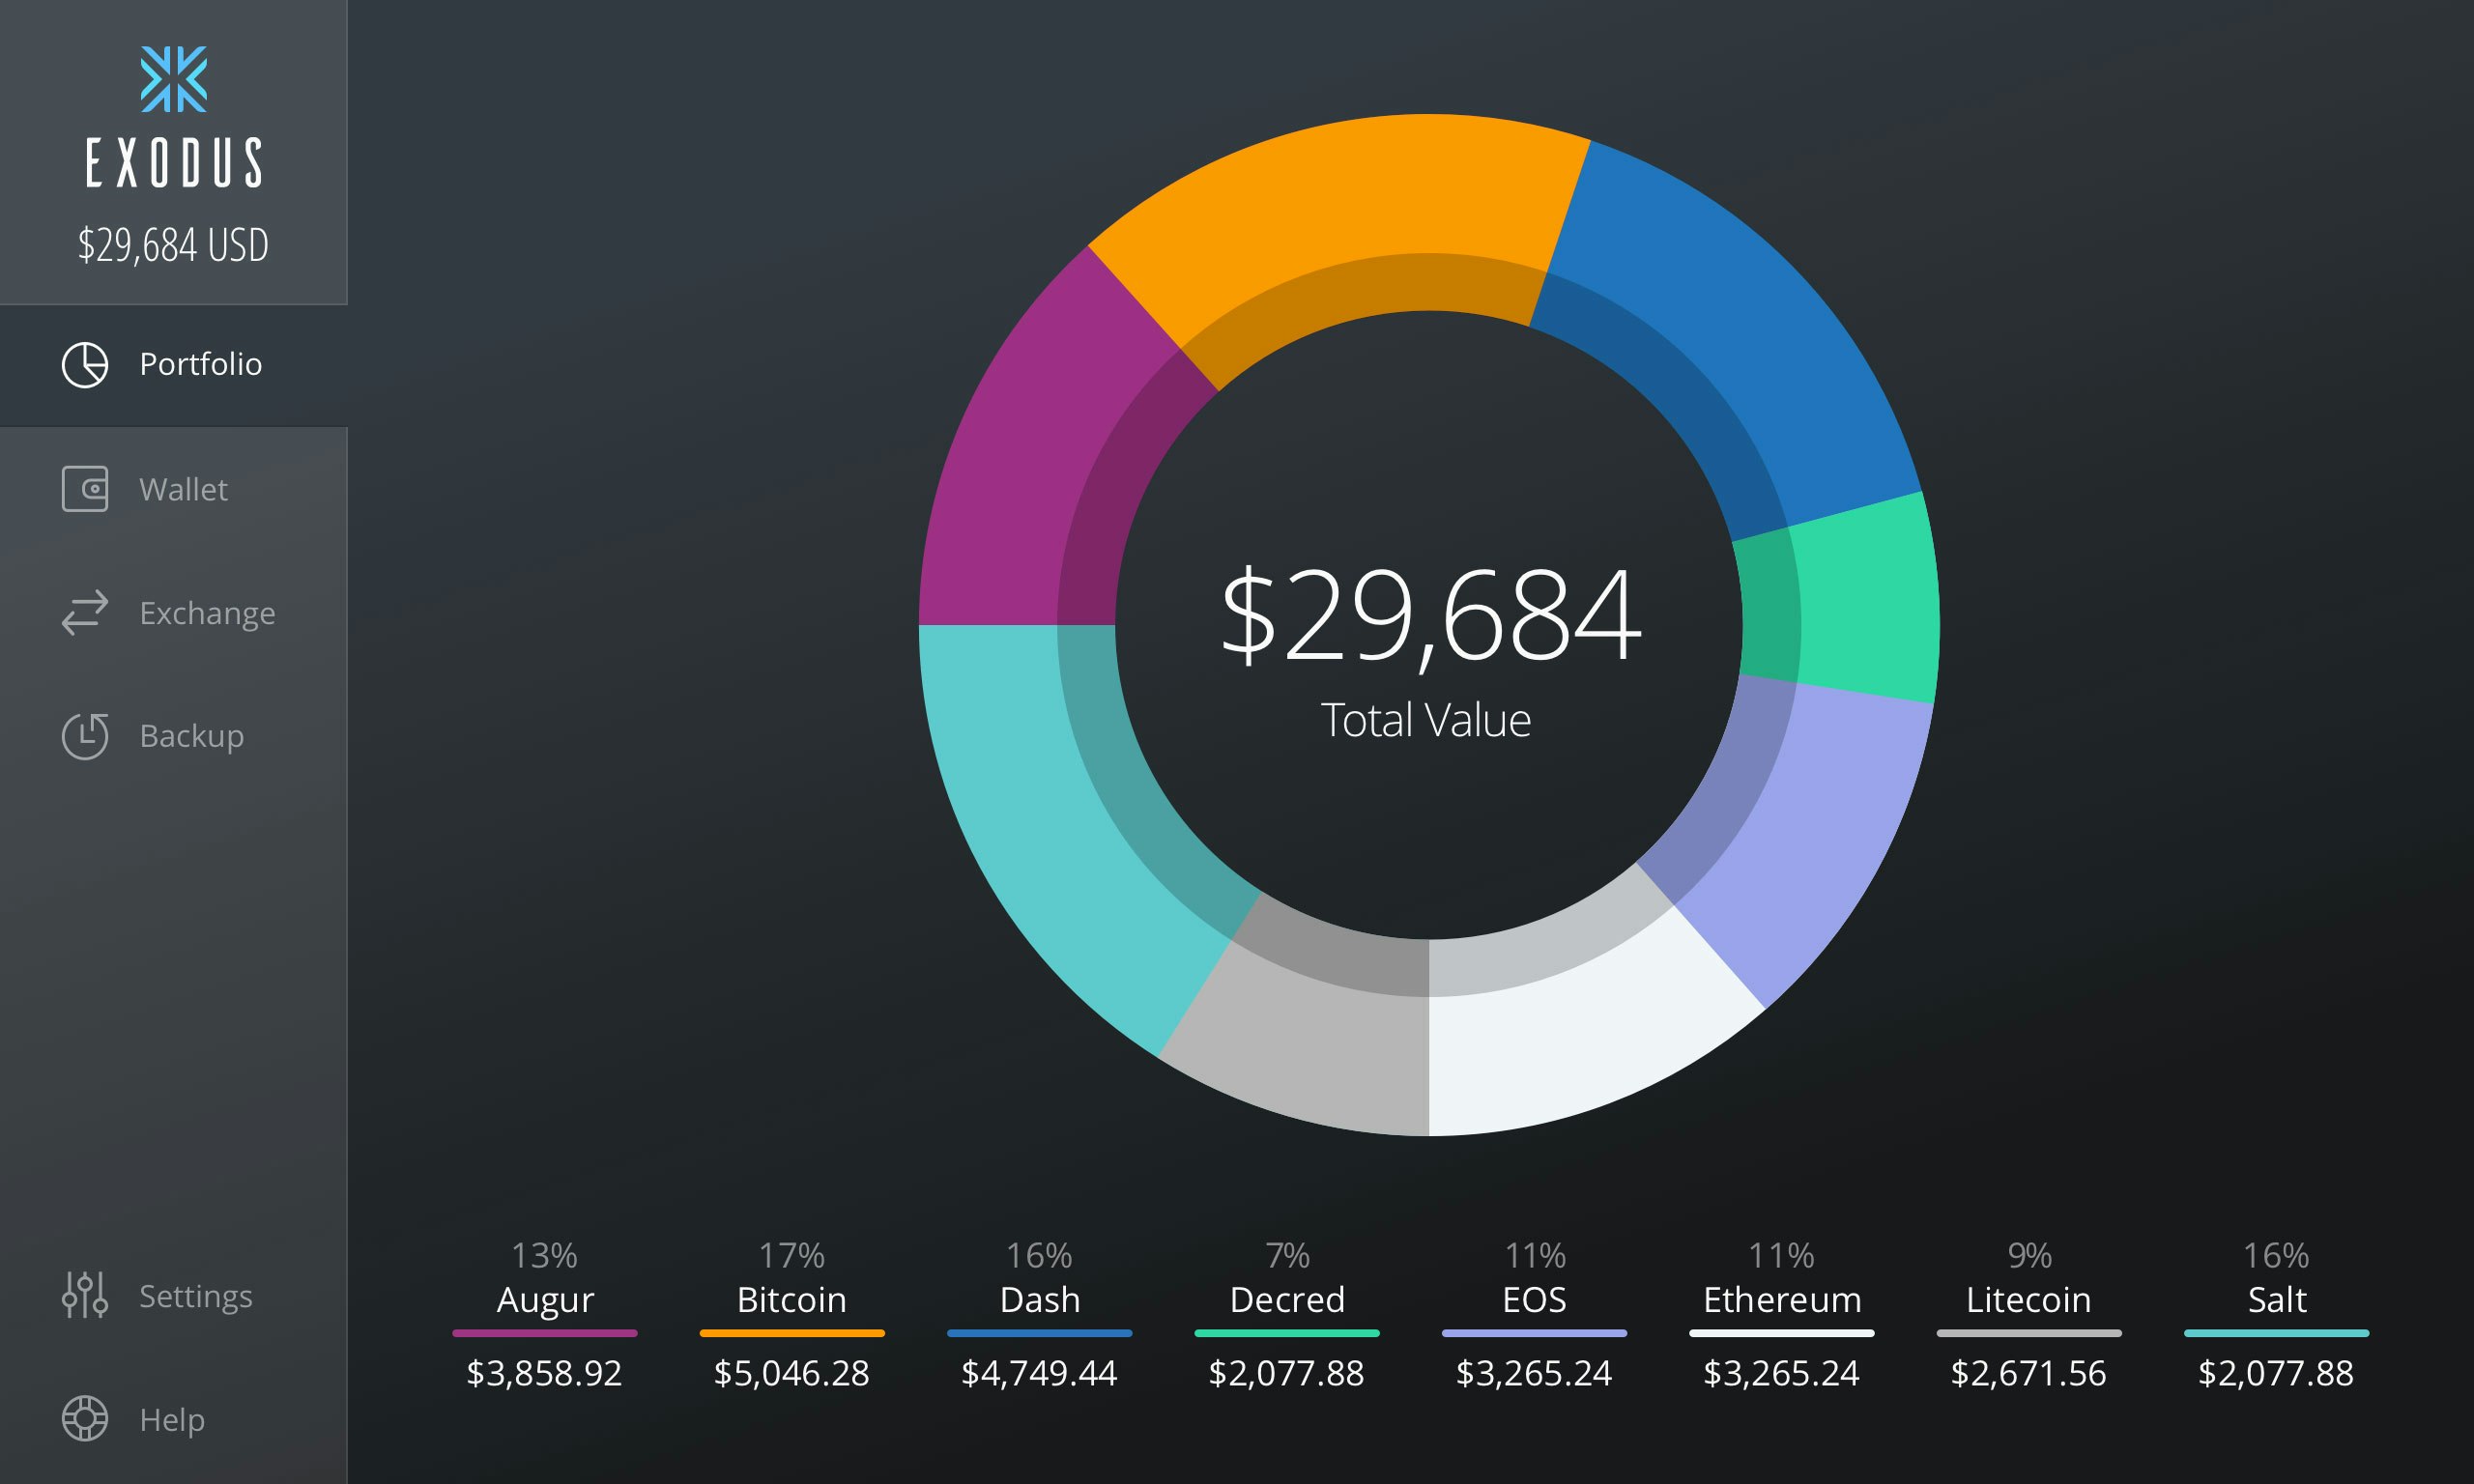Open the Wallet section via its icon
The width and height of the screenshot is (2474, 1484).
[86, 489]
